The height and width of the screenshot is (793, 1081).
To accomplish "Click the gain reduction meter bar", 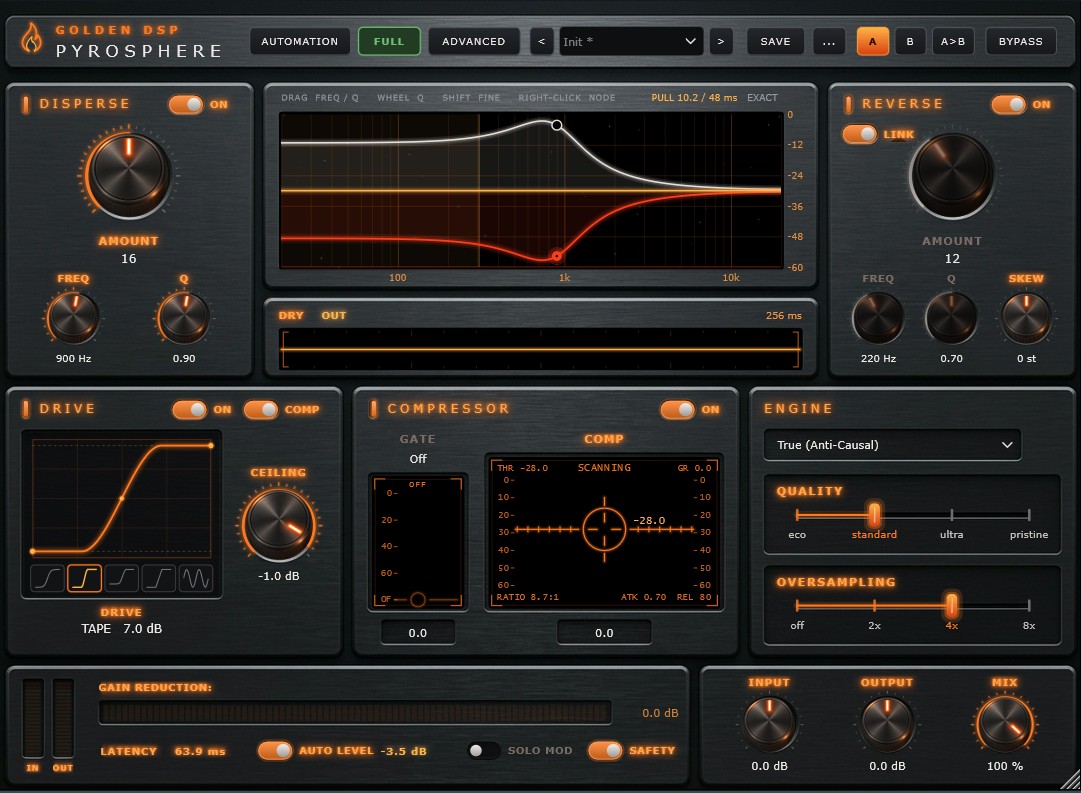I will (x=355, y=712).
